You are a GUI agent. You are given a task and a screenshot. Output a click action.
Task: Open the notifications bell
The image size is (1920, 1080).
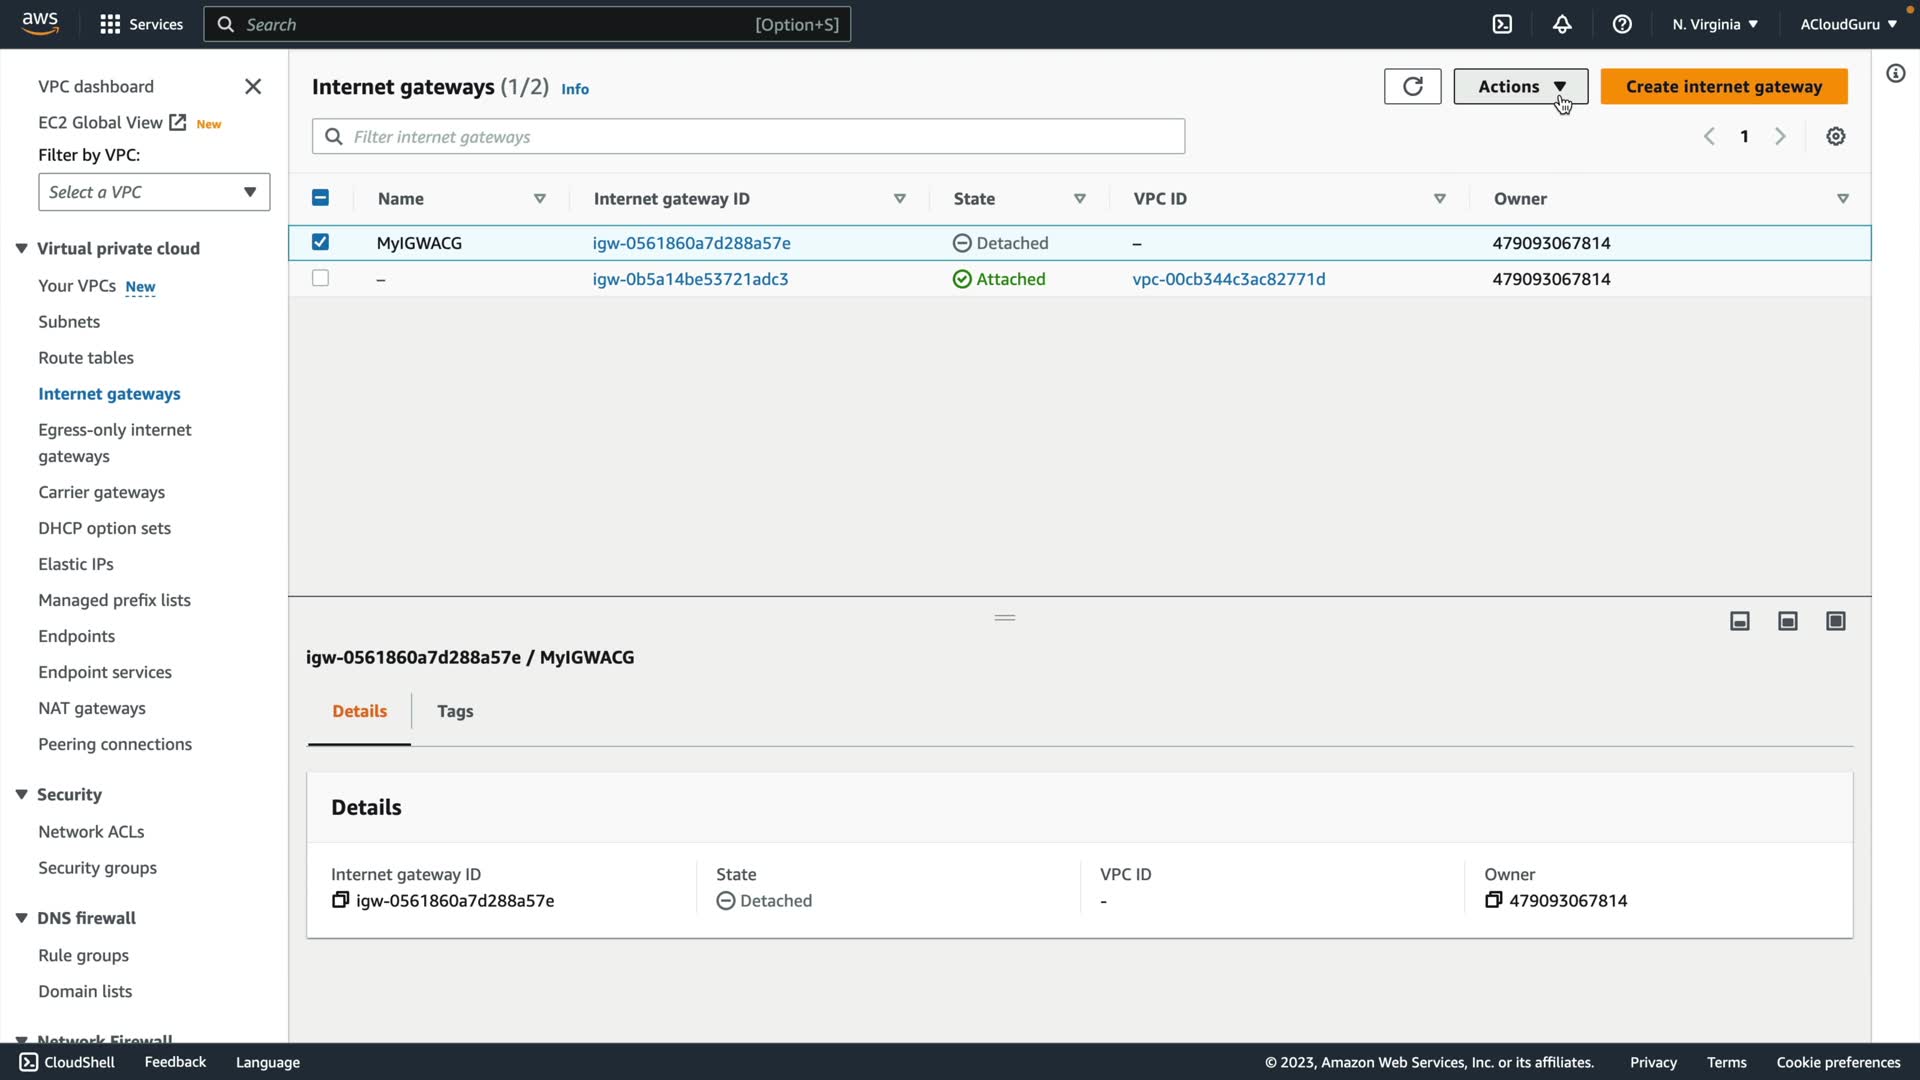point(1562,24)
